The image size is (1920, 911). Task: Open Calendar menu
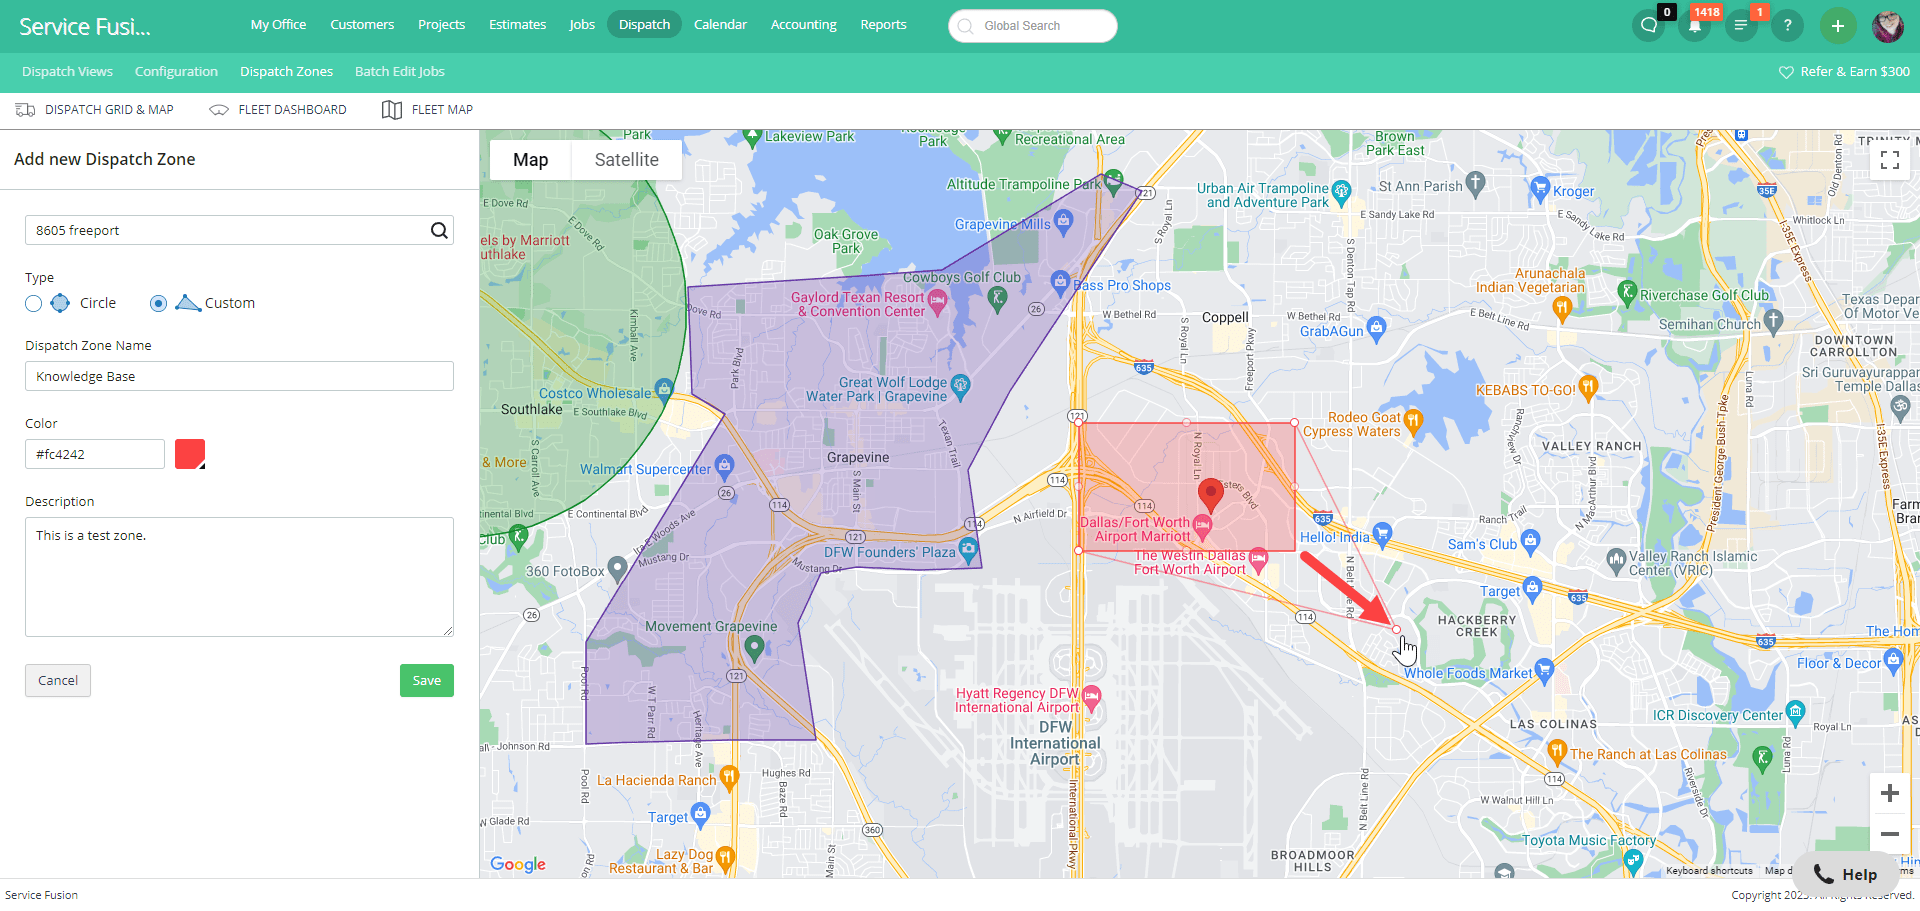point(721,24)
